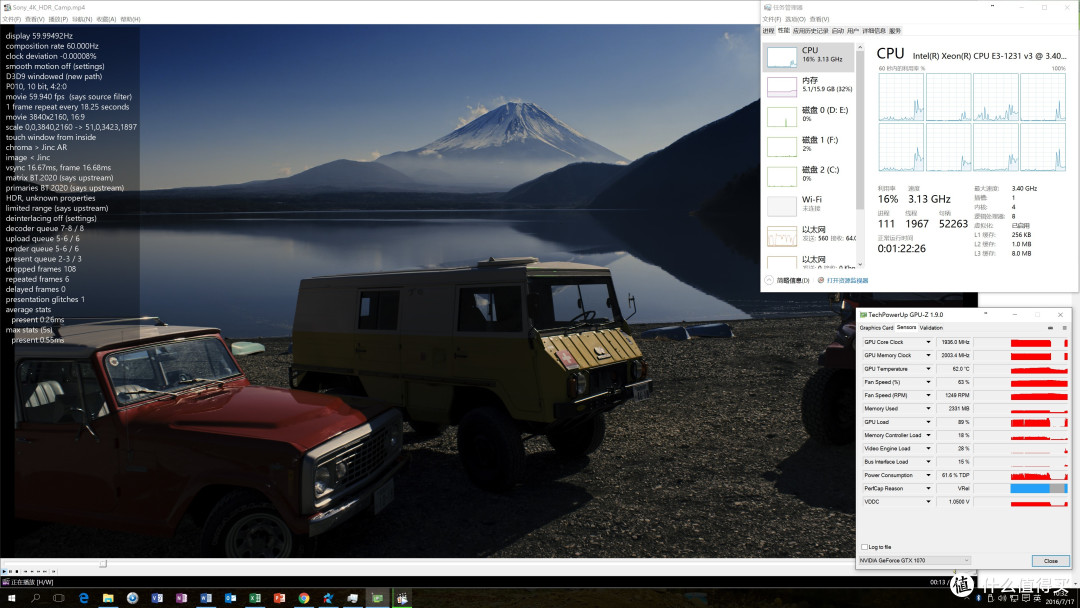Switch to GPU-Z taskbar icon

coord(377,598)
